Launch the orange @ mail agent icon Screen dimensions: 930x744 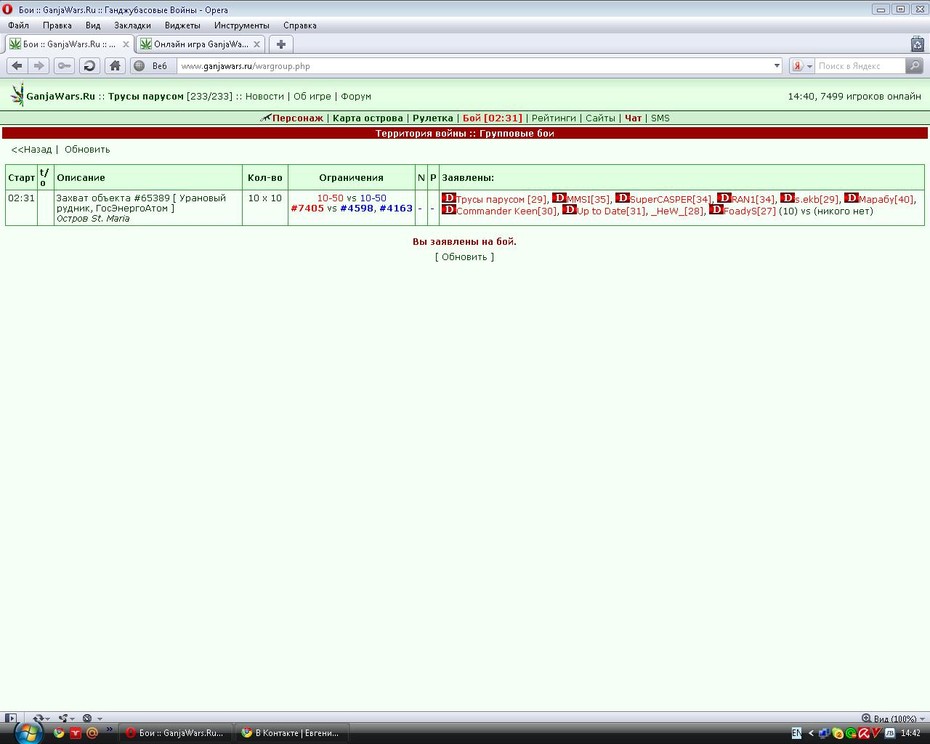(x=92, y=733)
